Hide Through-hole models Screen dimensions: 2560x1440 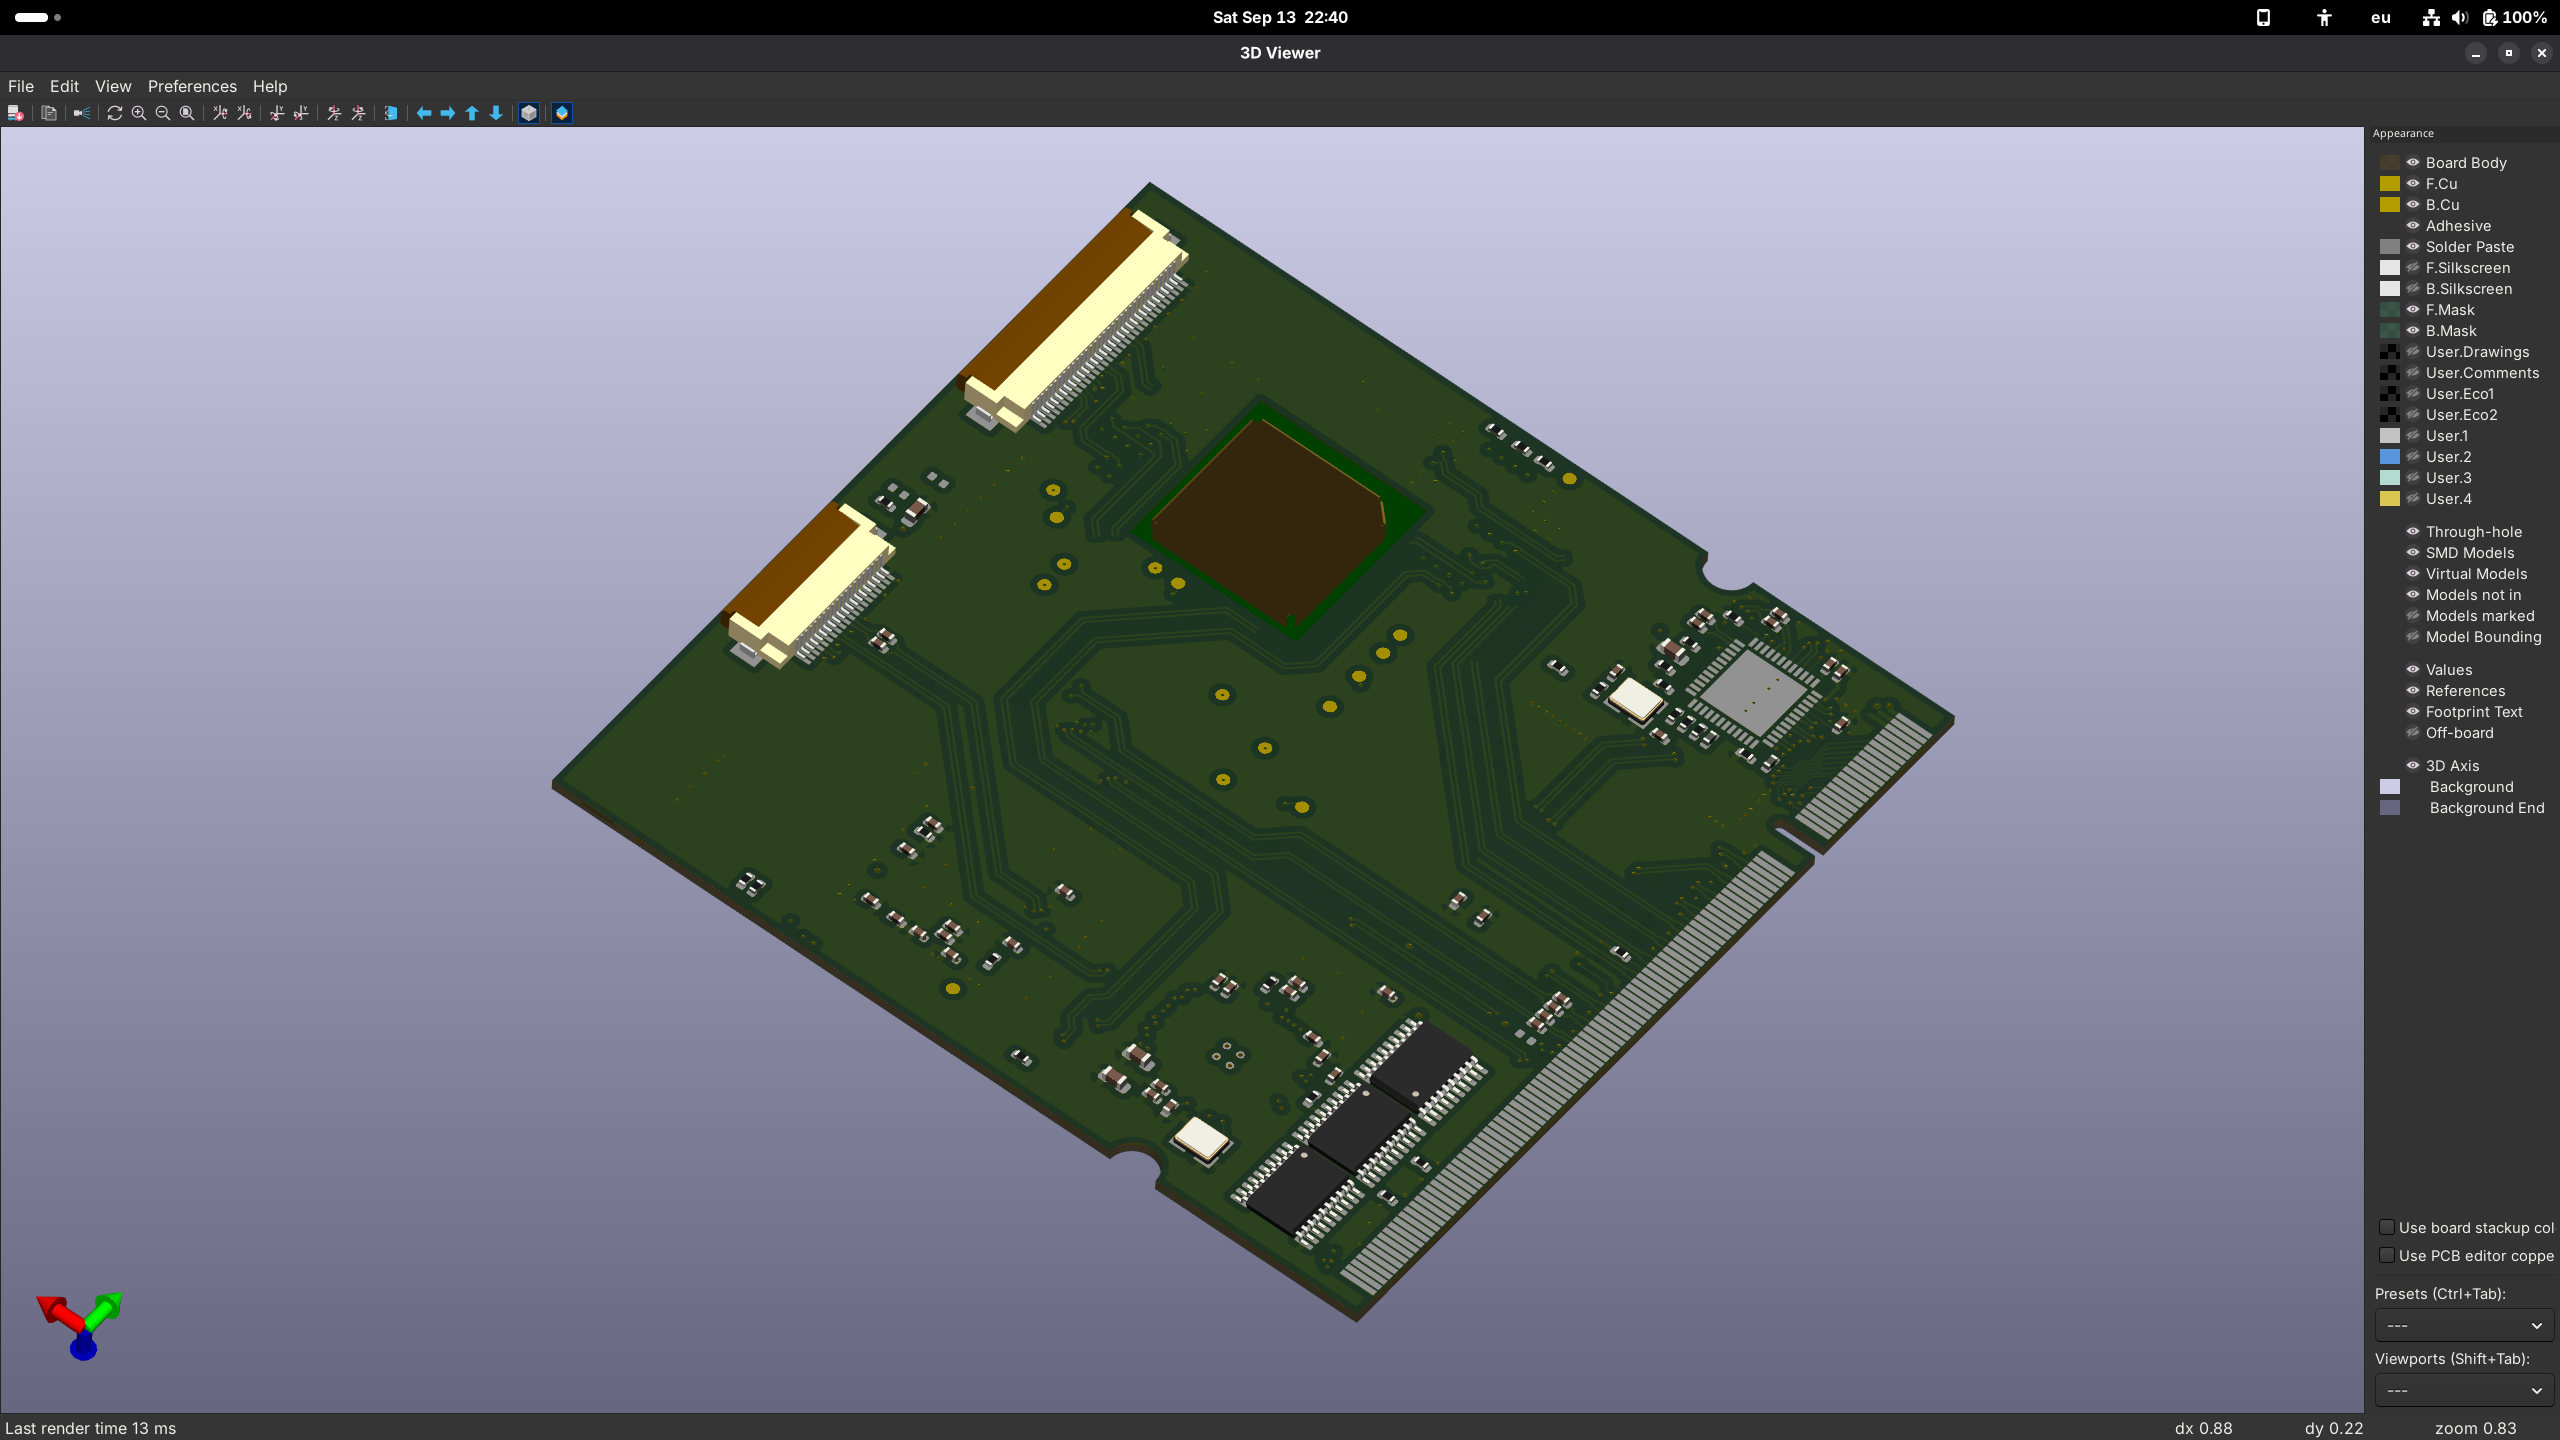coord(2413,531)
